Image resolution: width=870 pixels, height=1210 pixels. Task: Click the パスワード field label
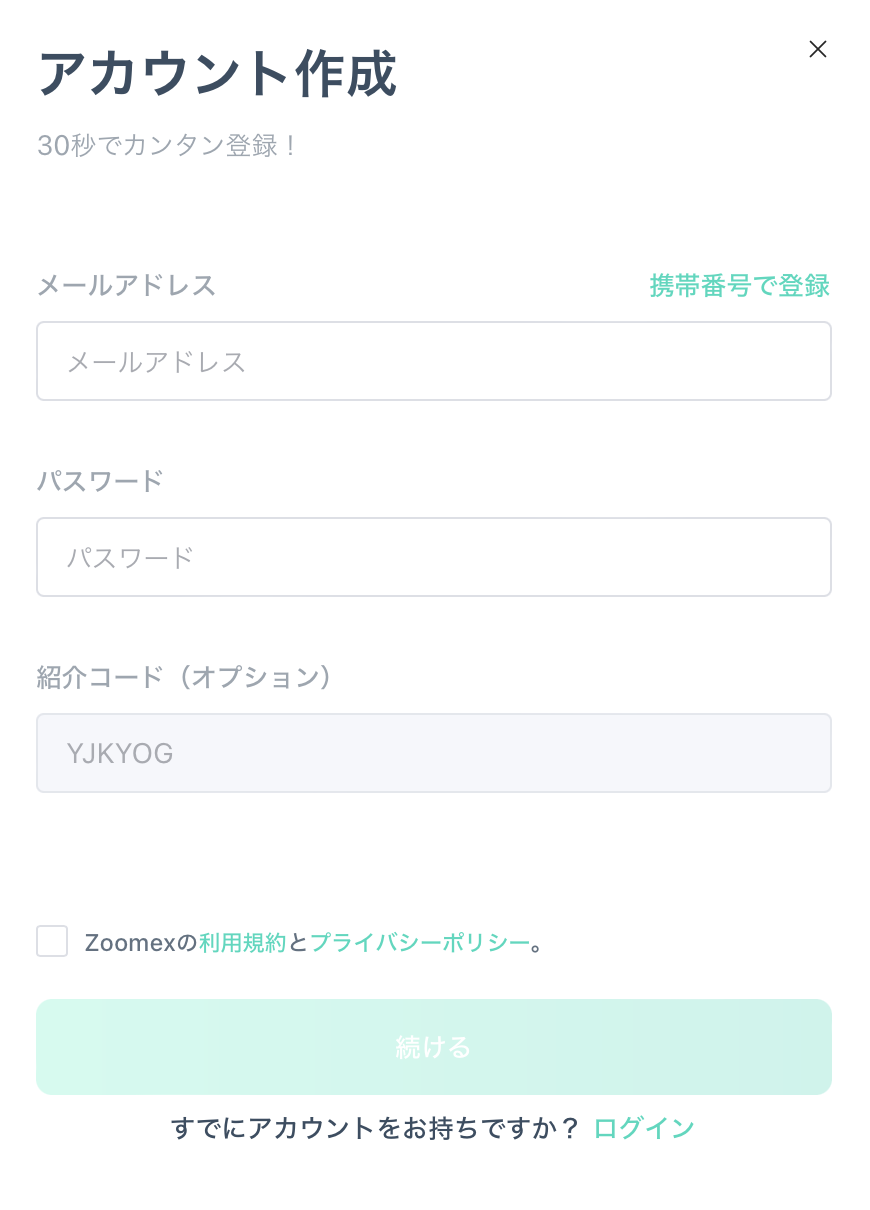tap(100, 481)
